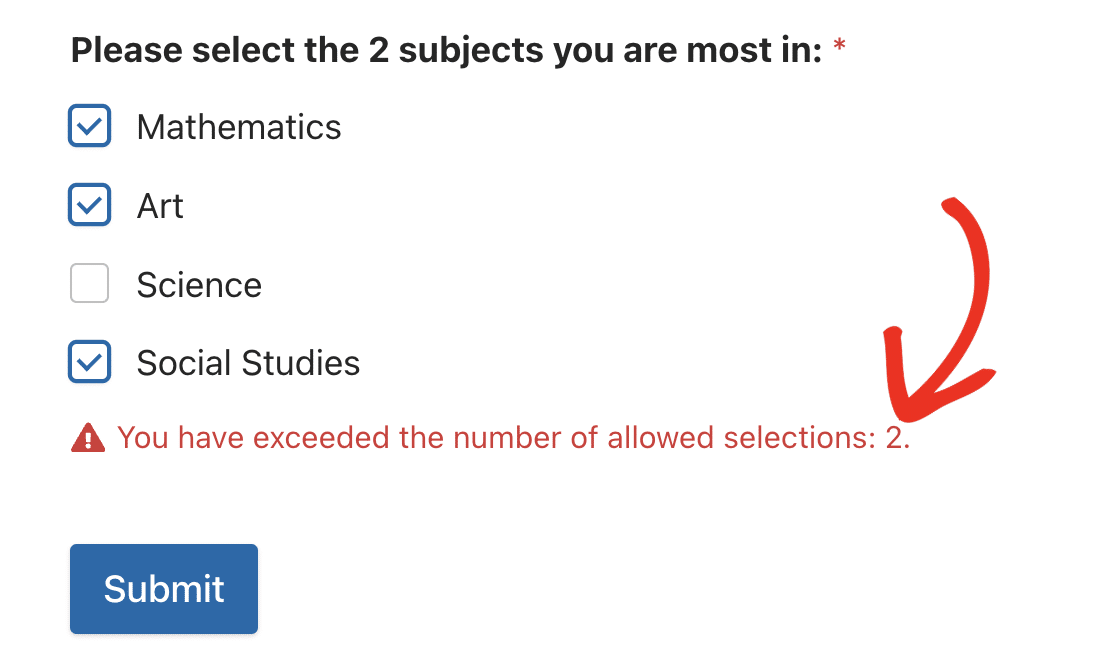
Task: Click the word 'subjects' in the heading
Action: click(x=471, y=52)
